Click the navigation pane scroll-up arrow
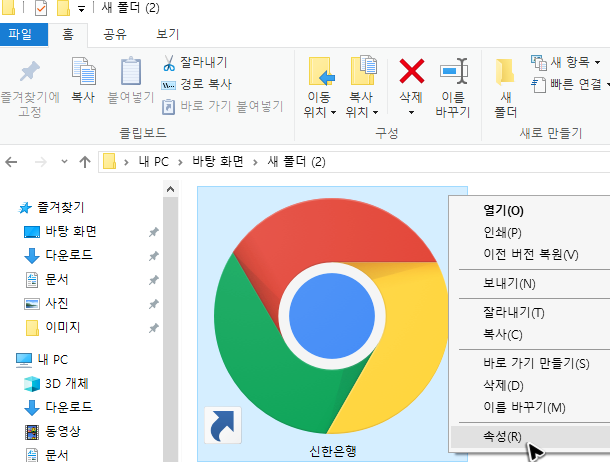The height and width of the screenshot is (462, 610). (x=170, y=189)
